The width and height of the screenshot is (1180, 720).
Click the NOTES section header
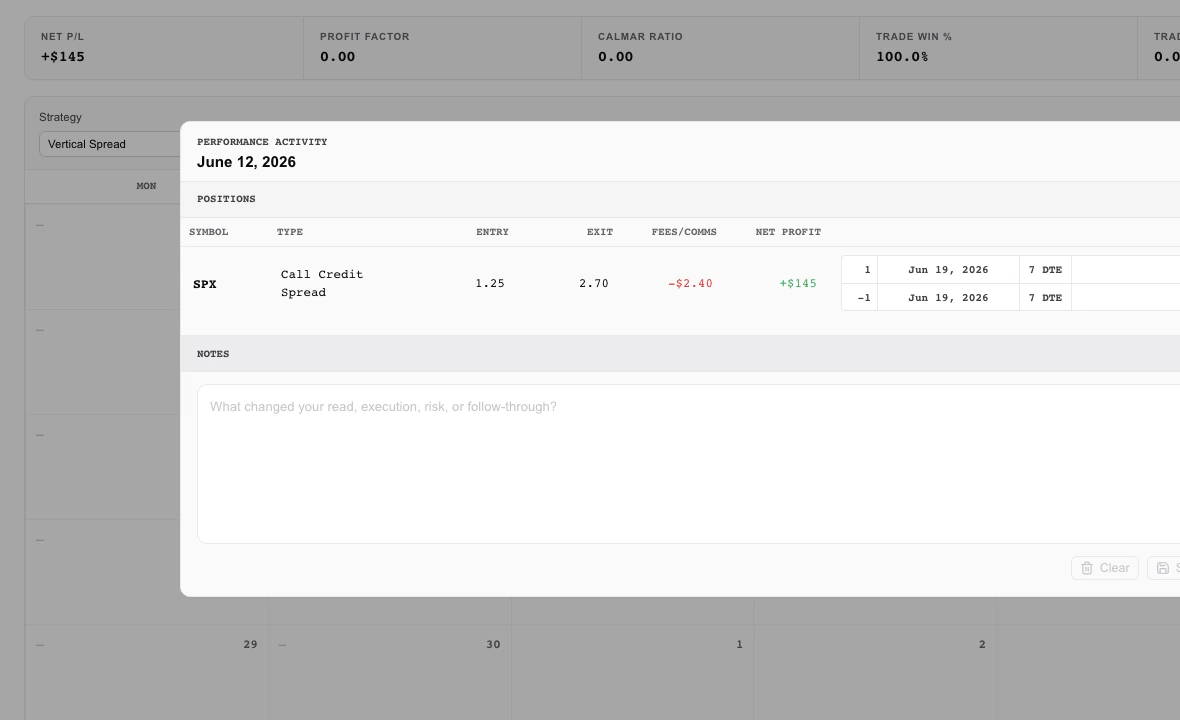click(213, 354)
